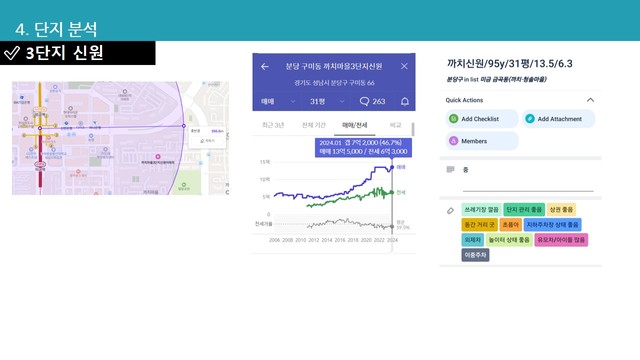The width and height of the screenshot is (640, 360).
Task: Click the 전세 line endpoint on chart
Action: point(392,192)
